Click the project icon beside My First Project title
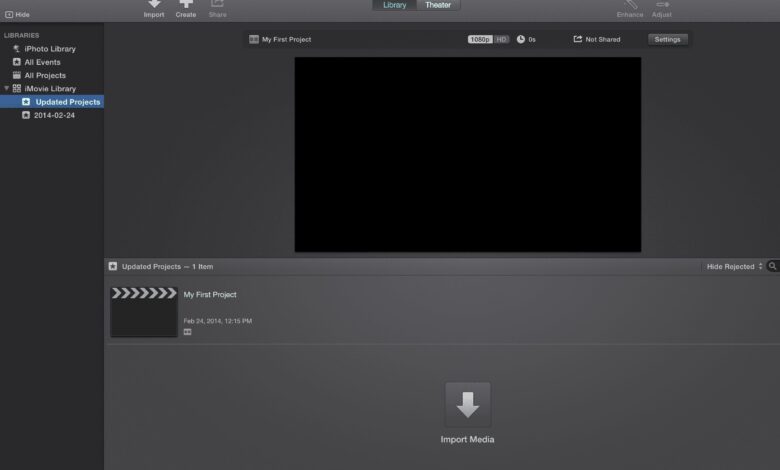This screenshot has width=780, height=470. pyautogui.click(x=254, y=39)
